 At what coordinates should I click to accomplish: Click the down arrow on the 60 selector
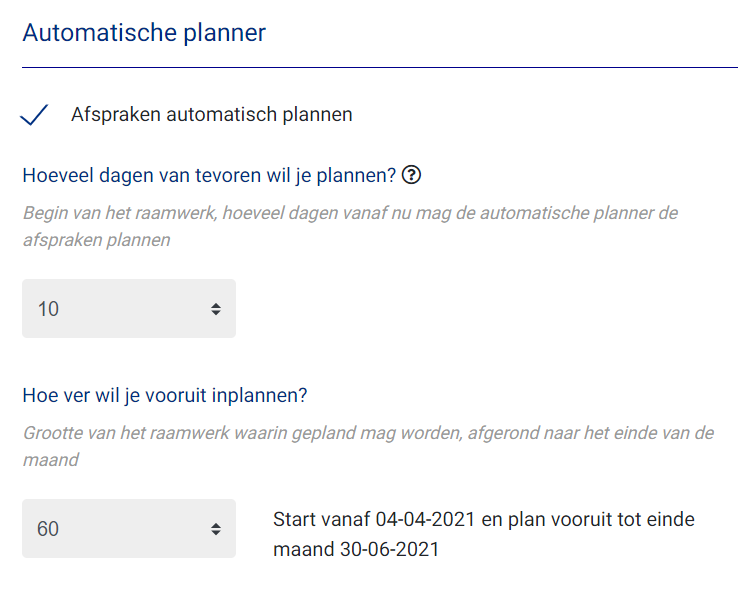216,533
